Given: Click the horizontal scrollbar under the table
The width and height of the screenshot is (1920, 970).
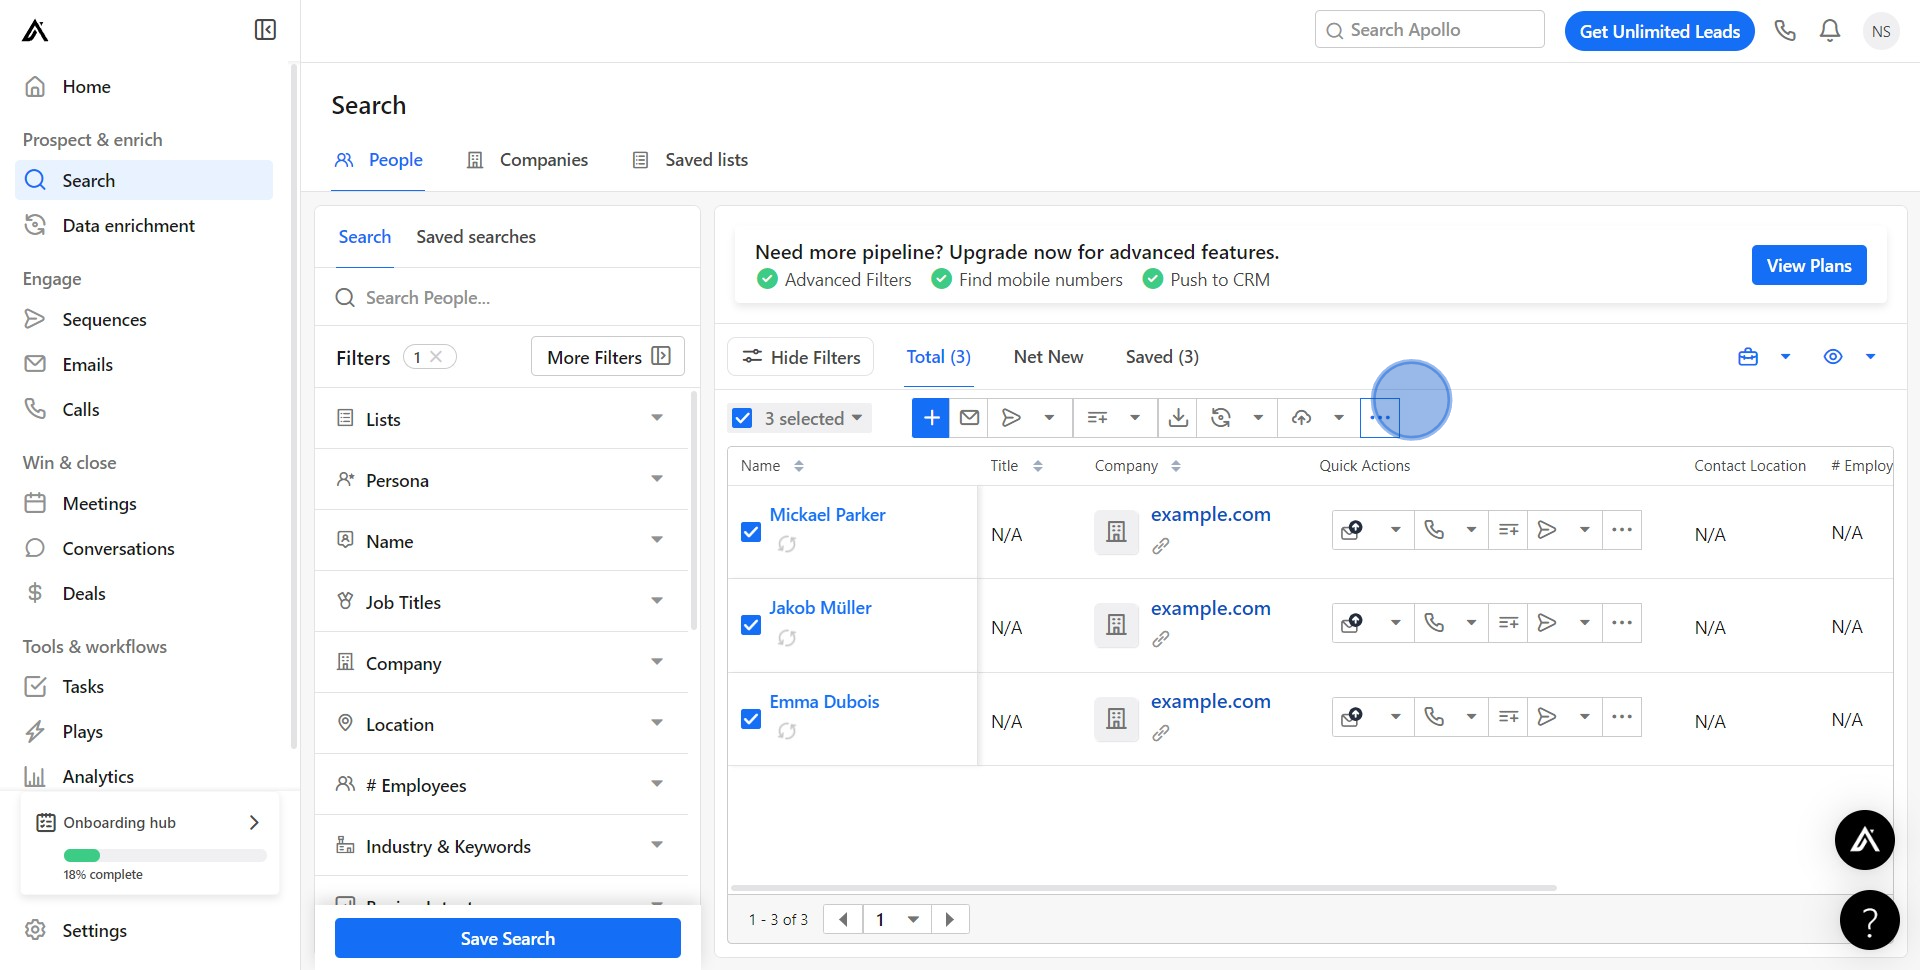Looking at the screenshot, I should 1144,888.
